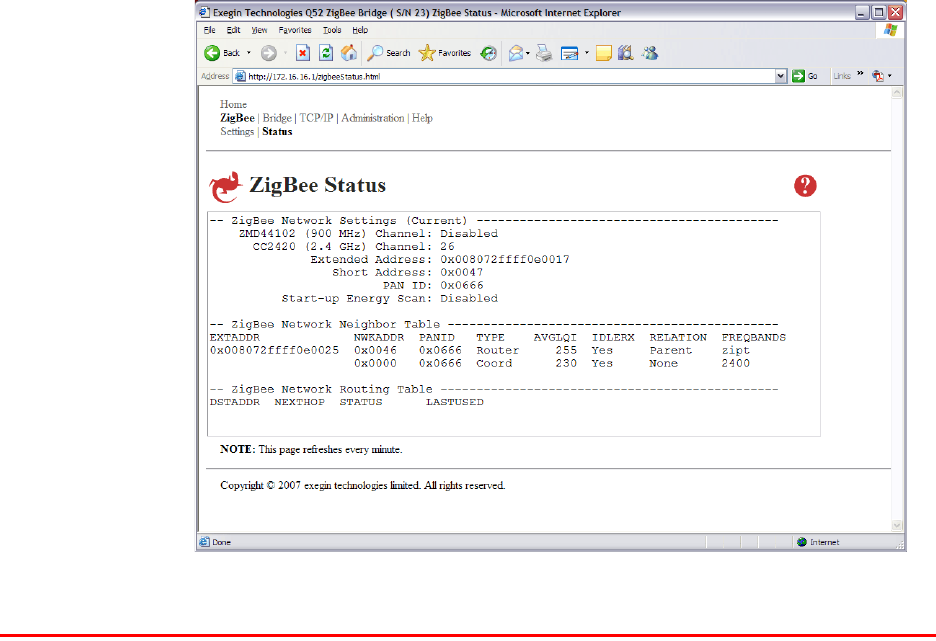Open the View menu

(x=259, y=30)
